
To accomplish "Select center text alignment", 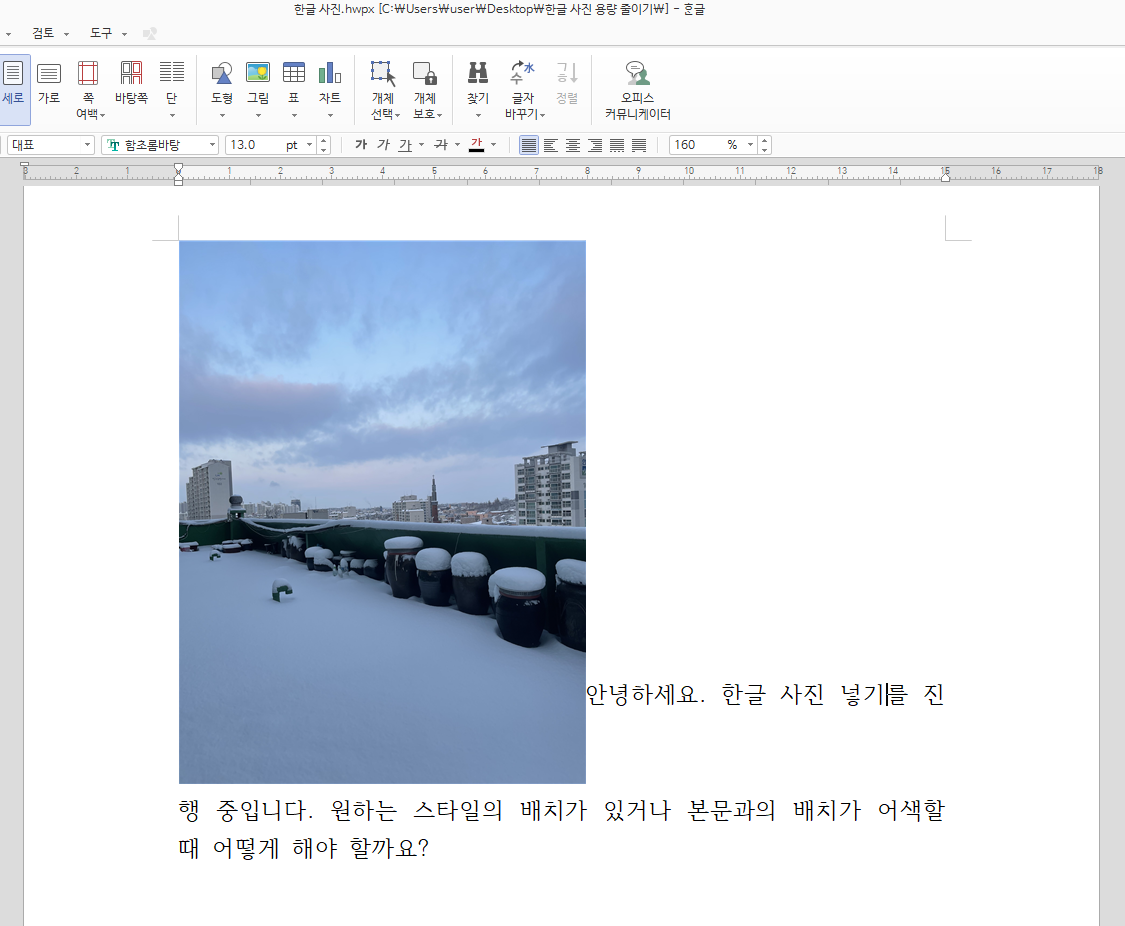I will [573, 145].
